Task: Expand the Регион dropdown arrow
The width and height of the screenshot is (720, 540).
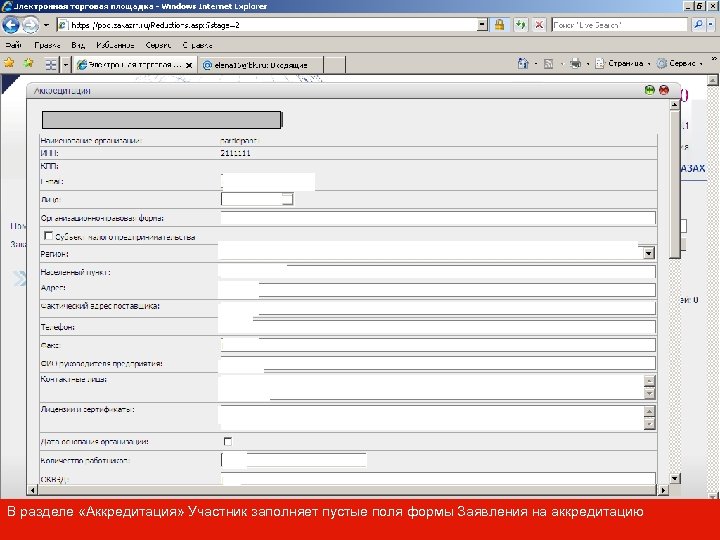Action: tap(648, 253)
